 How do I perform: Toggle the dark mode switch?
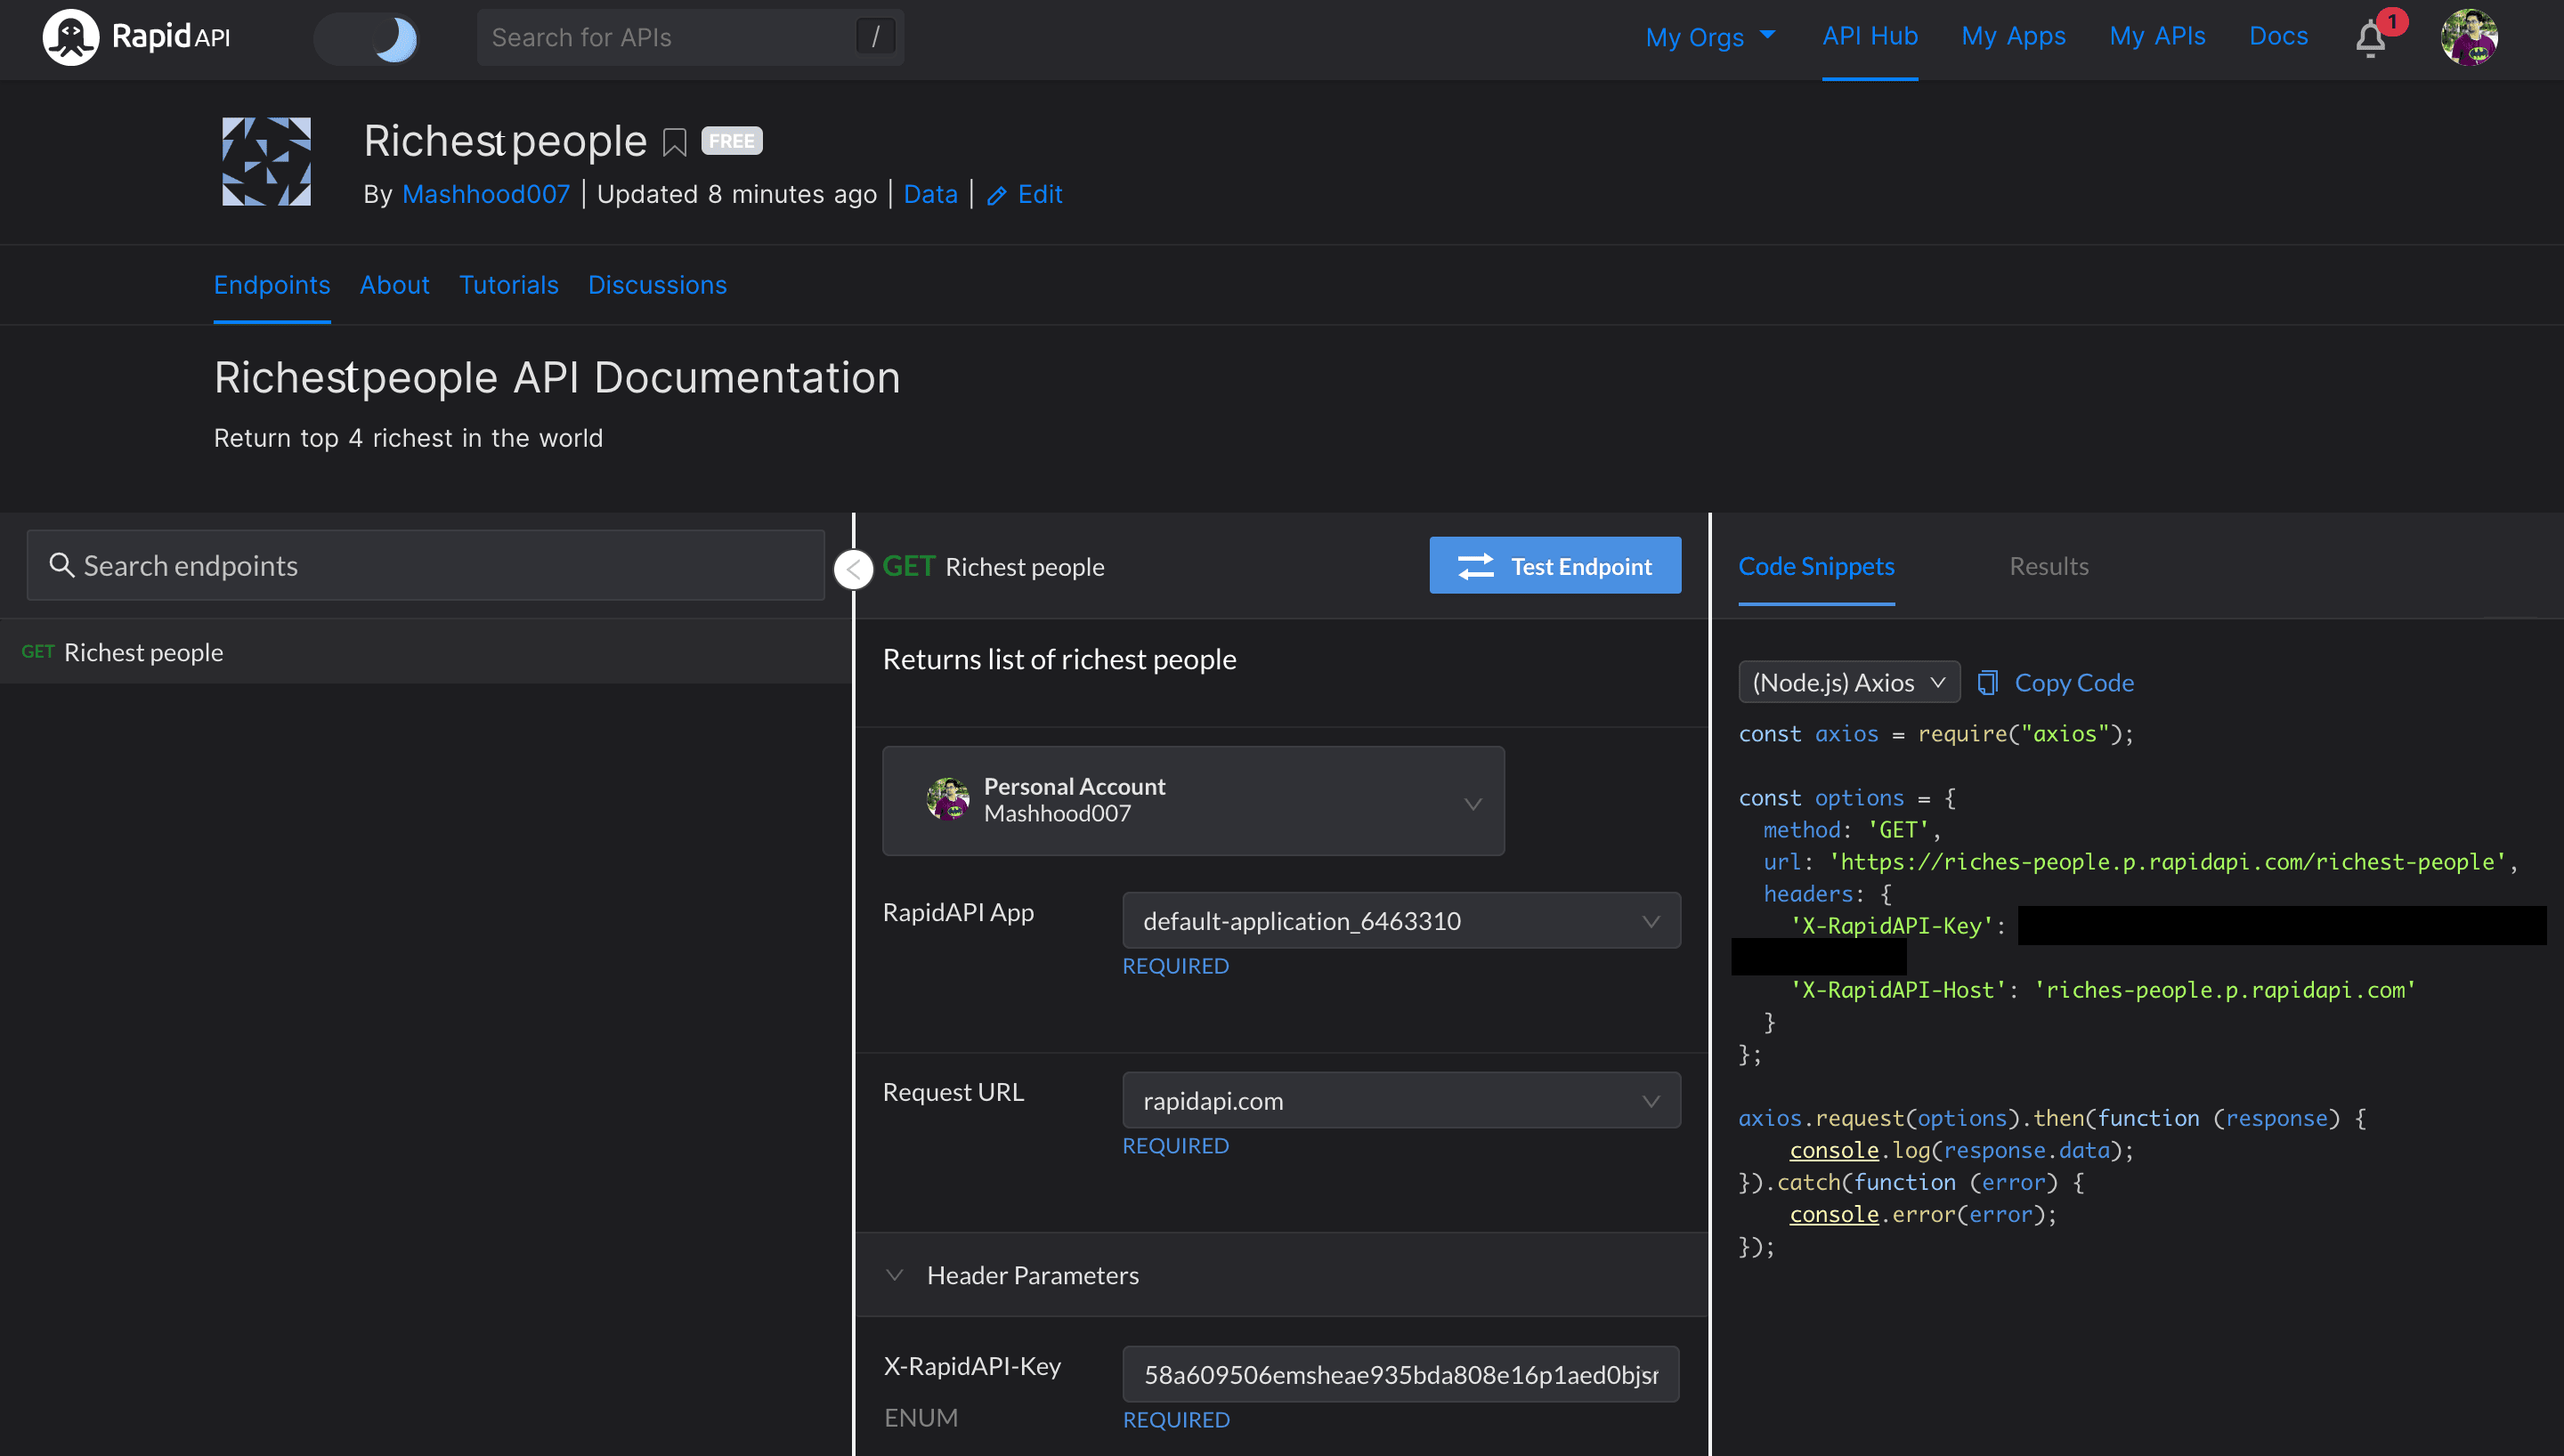click(378, 39)
